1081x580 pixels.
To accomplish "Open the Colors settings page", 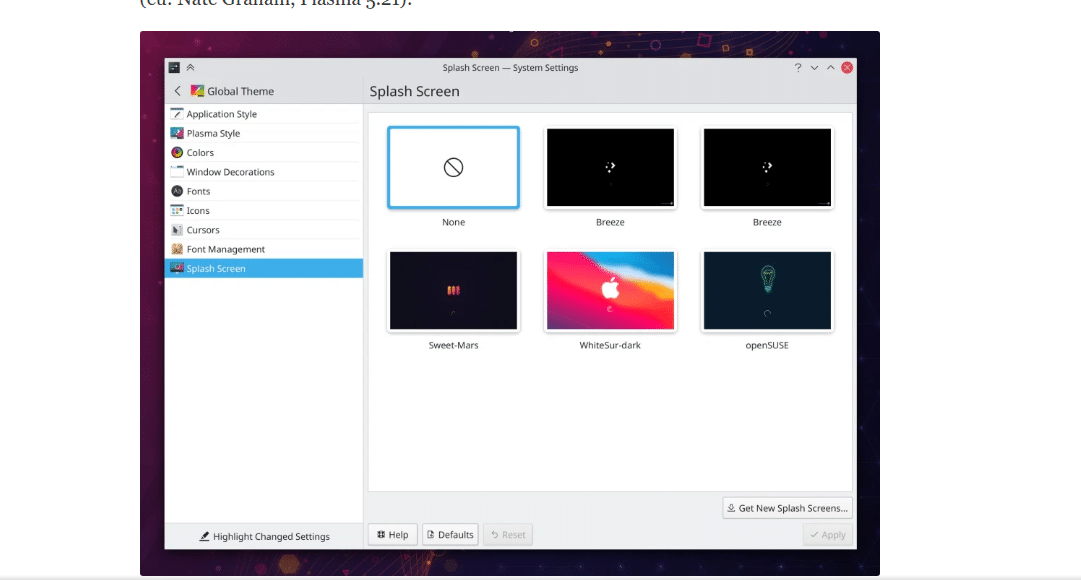I will pyautogui.click(x=264, y=152).
